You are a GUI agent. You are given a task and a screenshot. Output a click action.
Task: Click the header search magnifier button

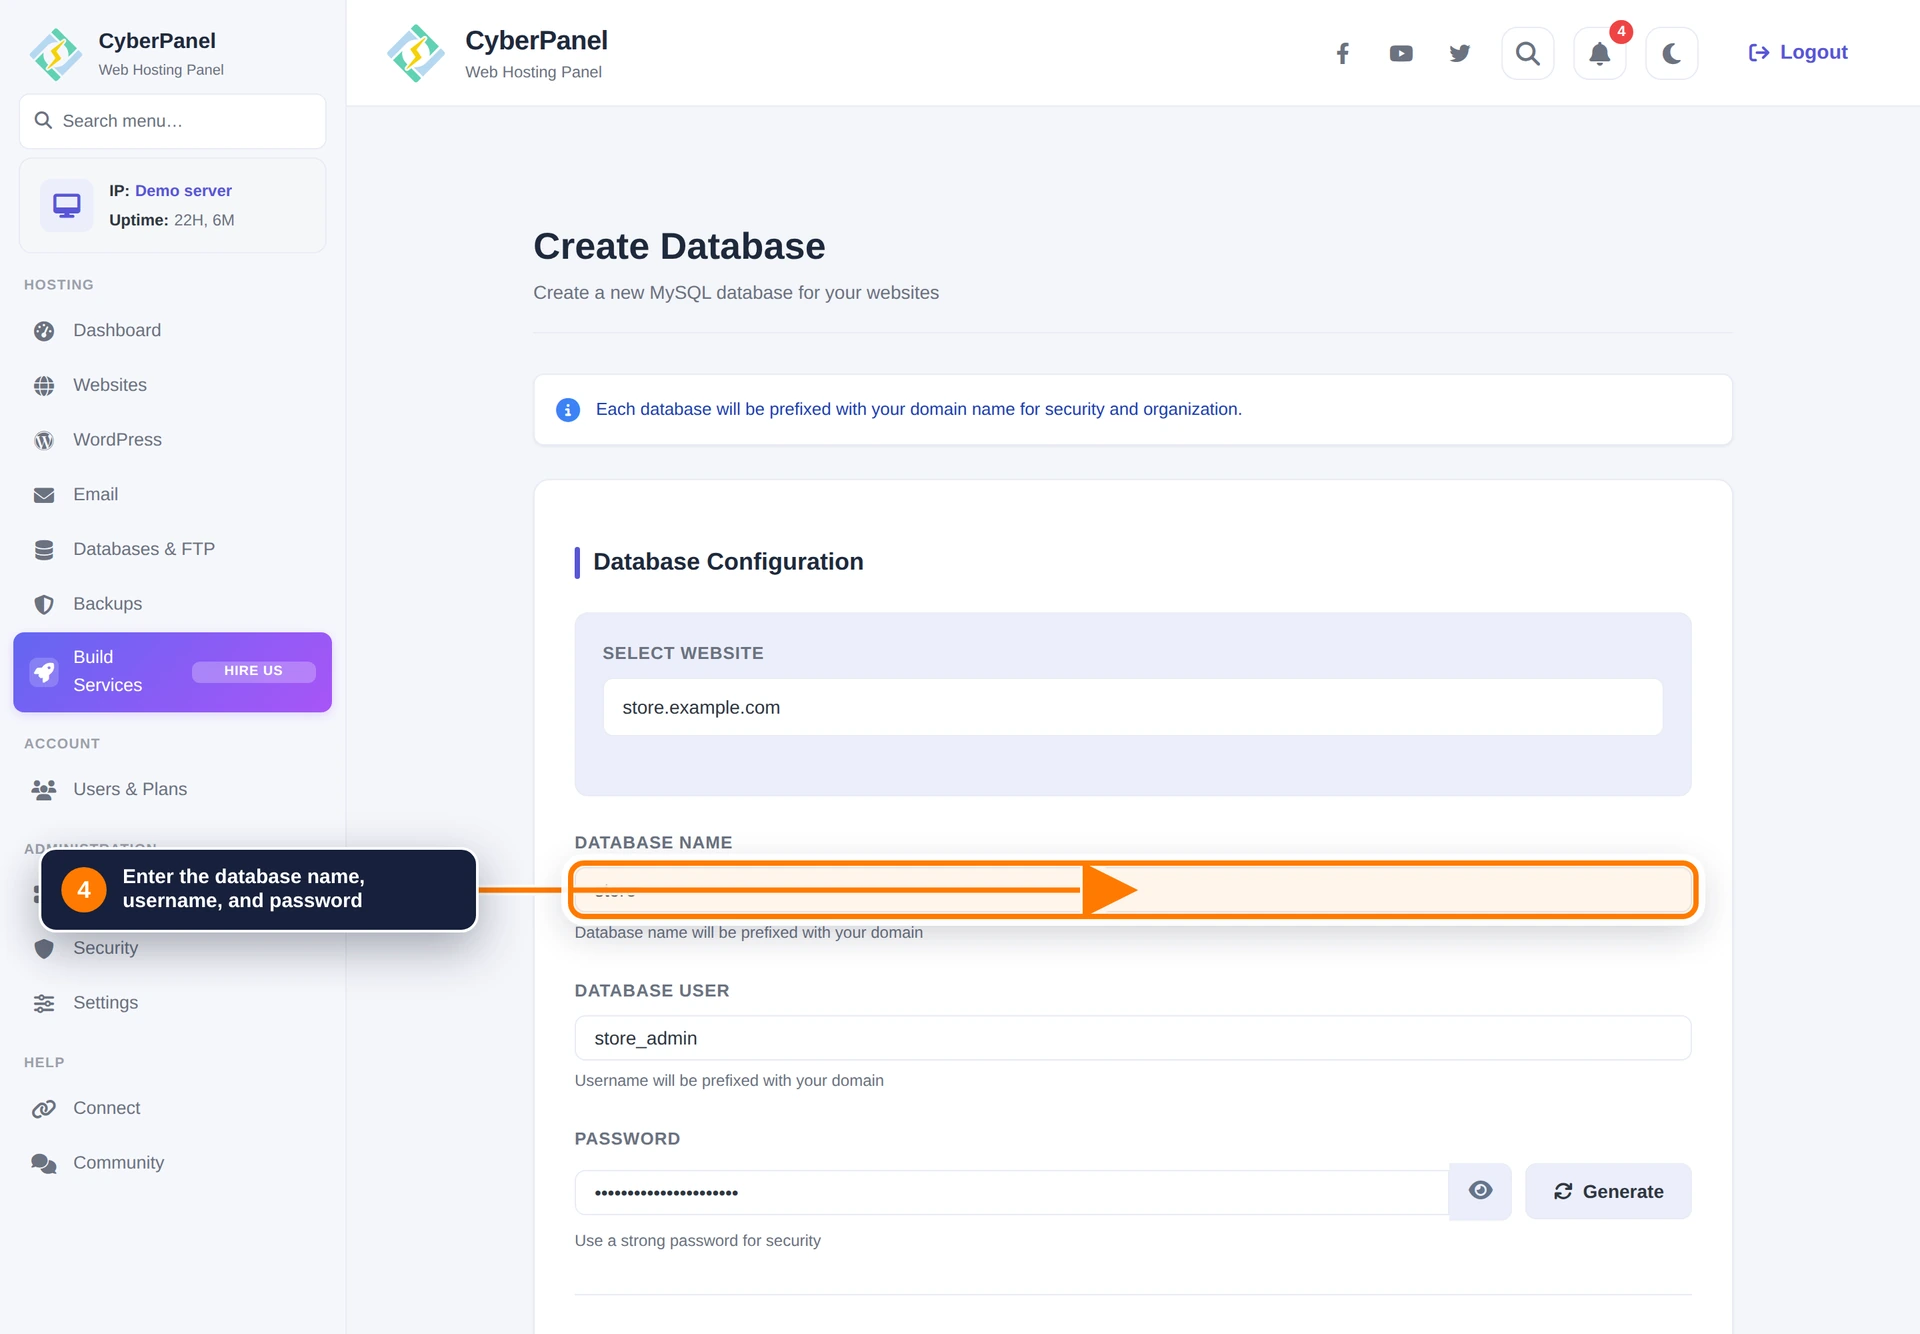[x=1527, y=53]
